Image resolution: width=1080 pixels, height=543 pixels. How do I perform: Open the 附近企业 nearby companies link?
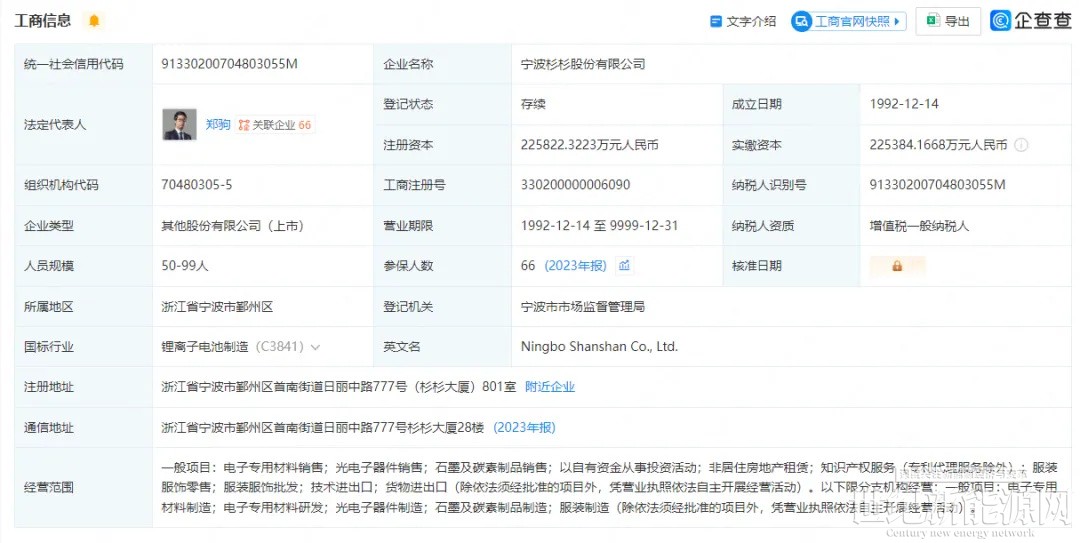[x=550, y=387]
